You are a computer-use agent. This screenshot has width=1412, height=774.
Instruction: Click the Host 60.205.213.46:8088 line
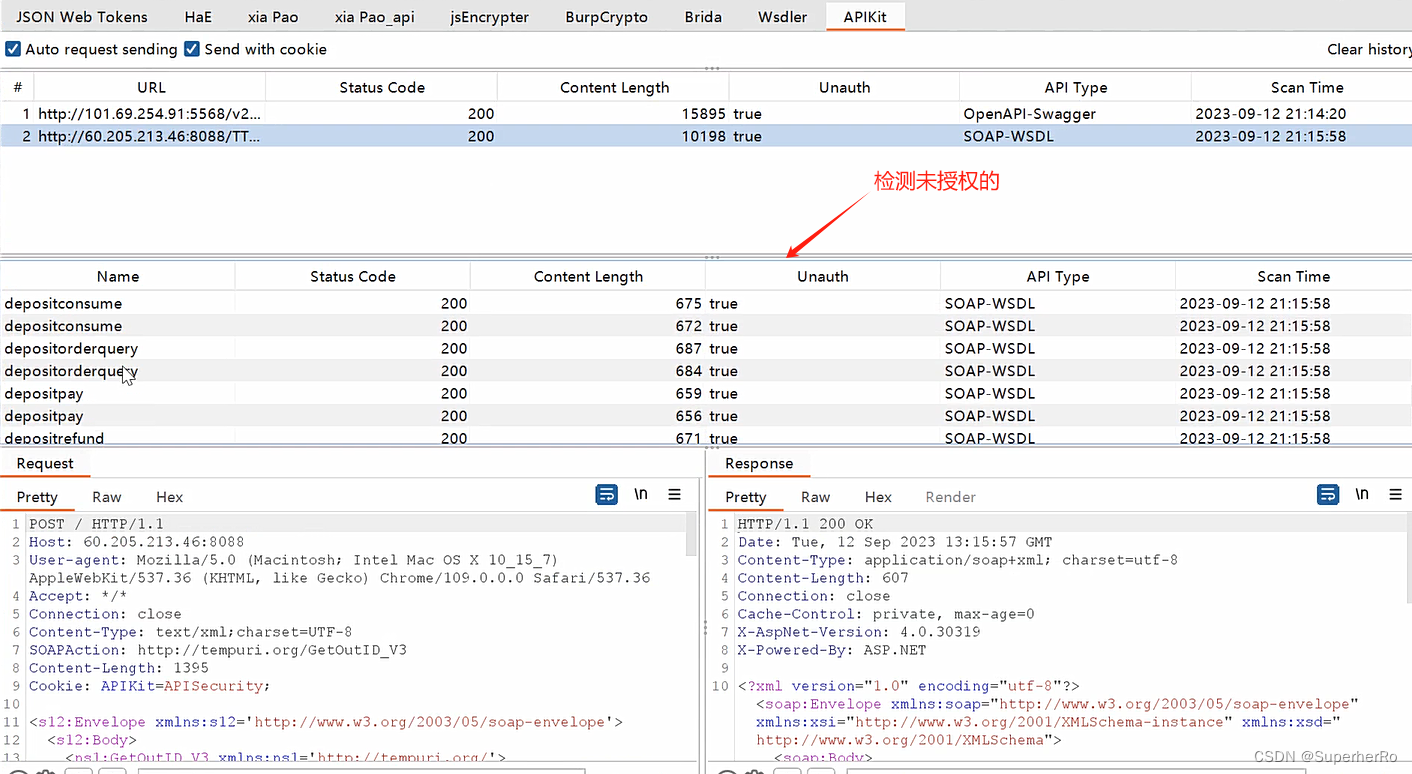click(x=137, y=542)
